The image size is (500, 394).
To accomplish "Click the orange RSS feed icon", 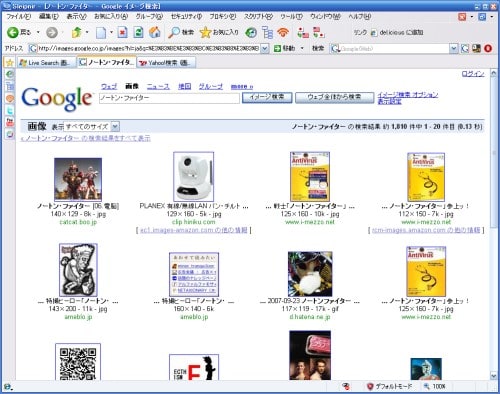I will pos(283,32).
